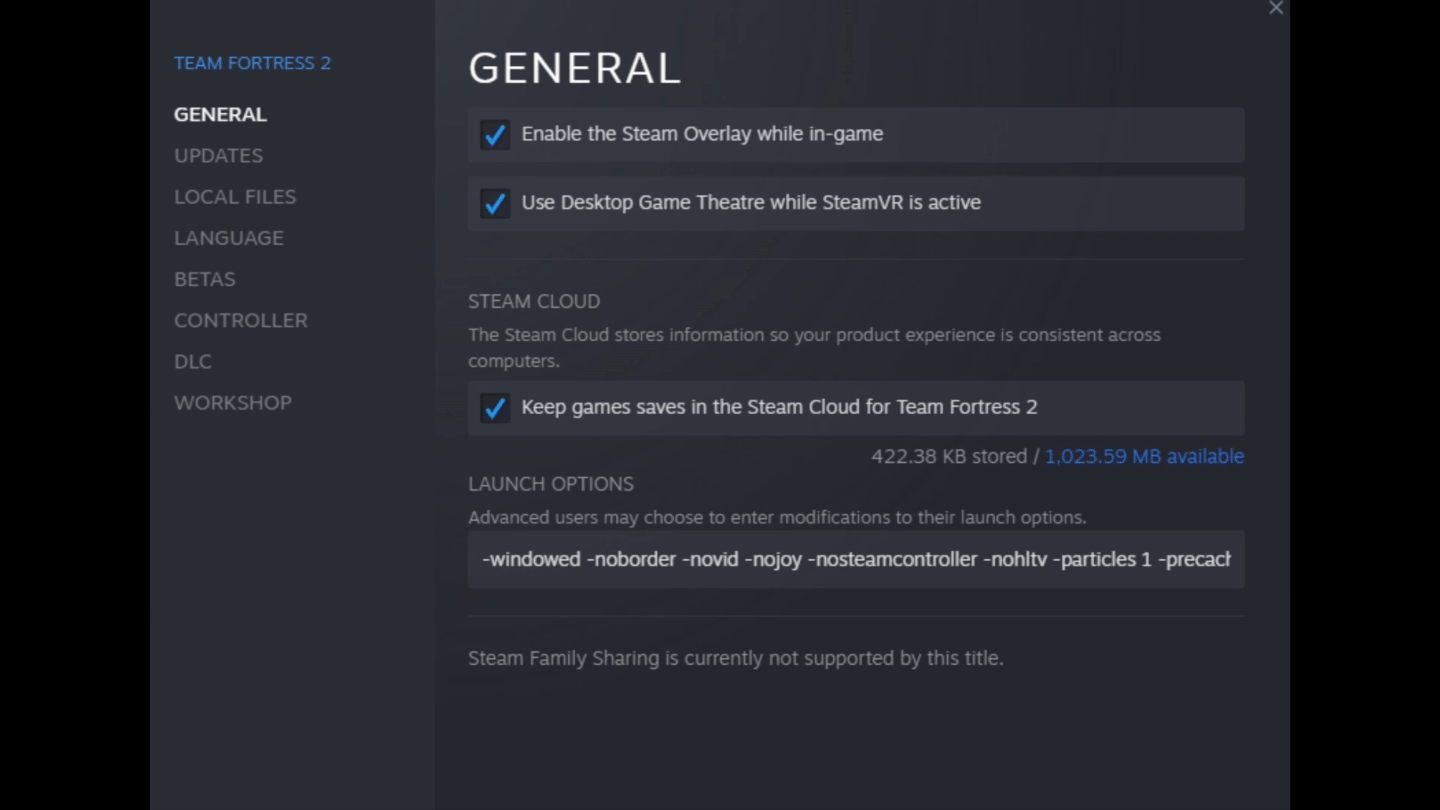Close the properties window with X

click(1275, 9)
